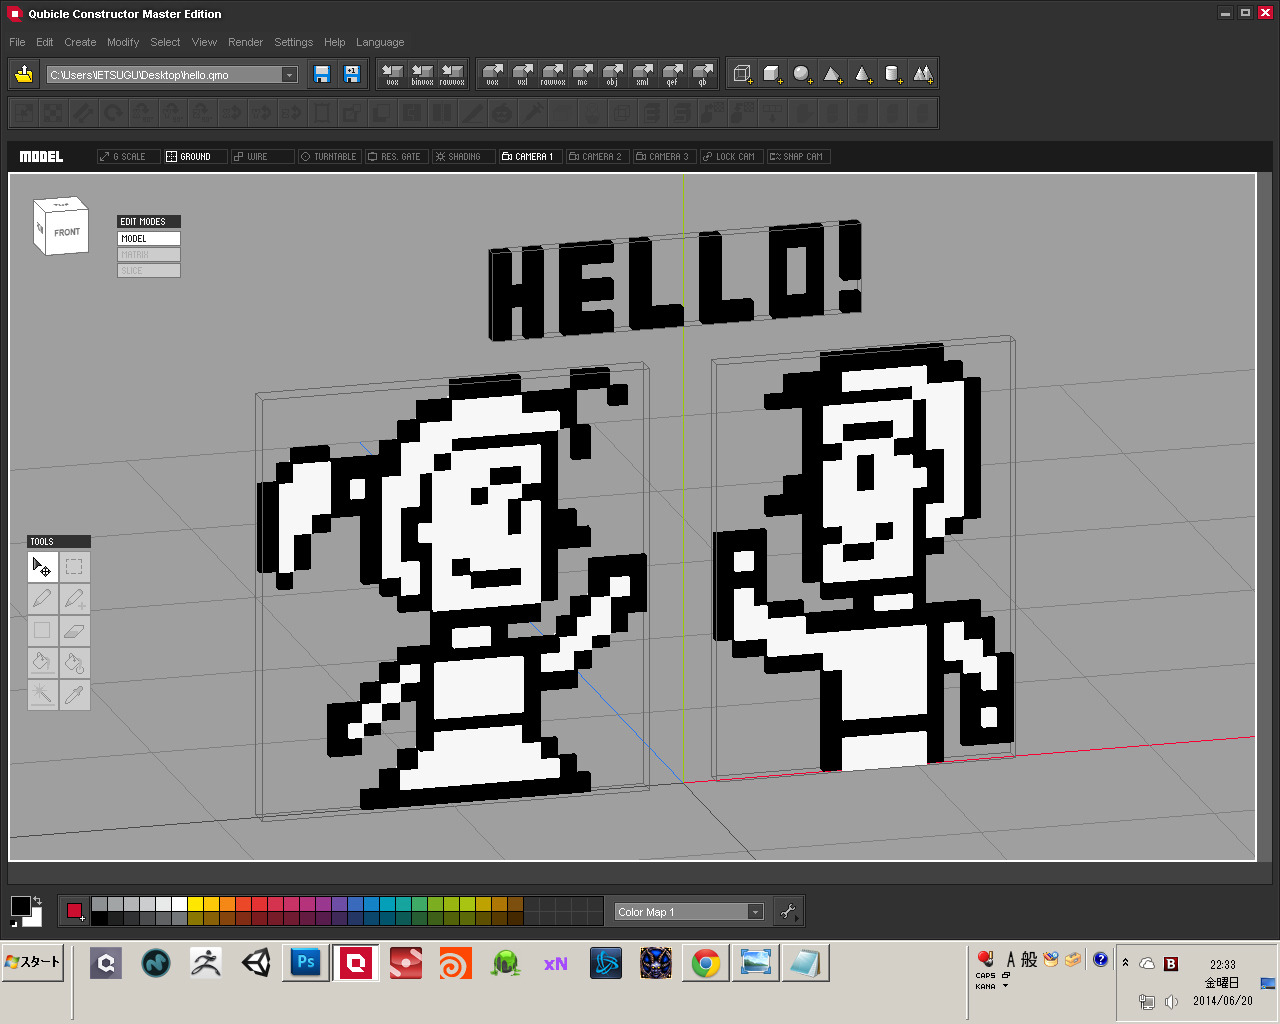Swap foreground and background colors
Screen dimensions: 1280x1024
37,900
